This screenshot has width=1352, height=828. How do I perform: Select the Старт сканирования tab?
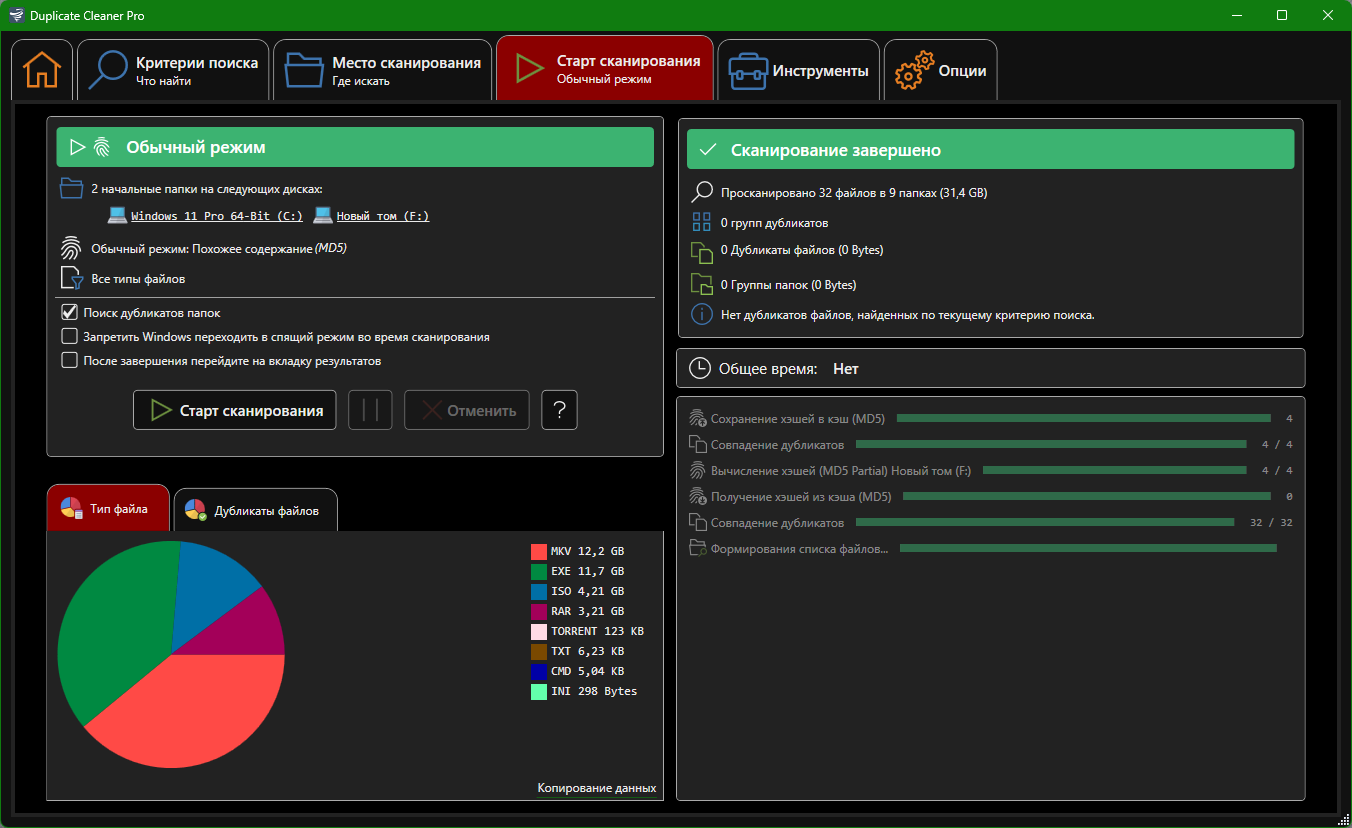(605, 68)
